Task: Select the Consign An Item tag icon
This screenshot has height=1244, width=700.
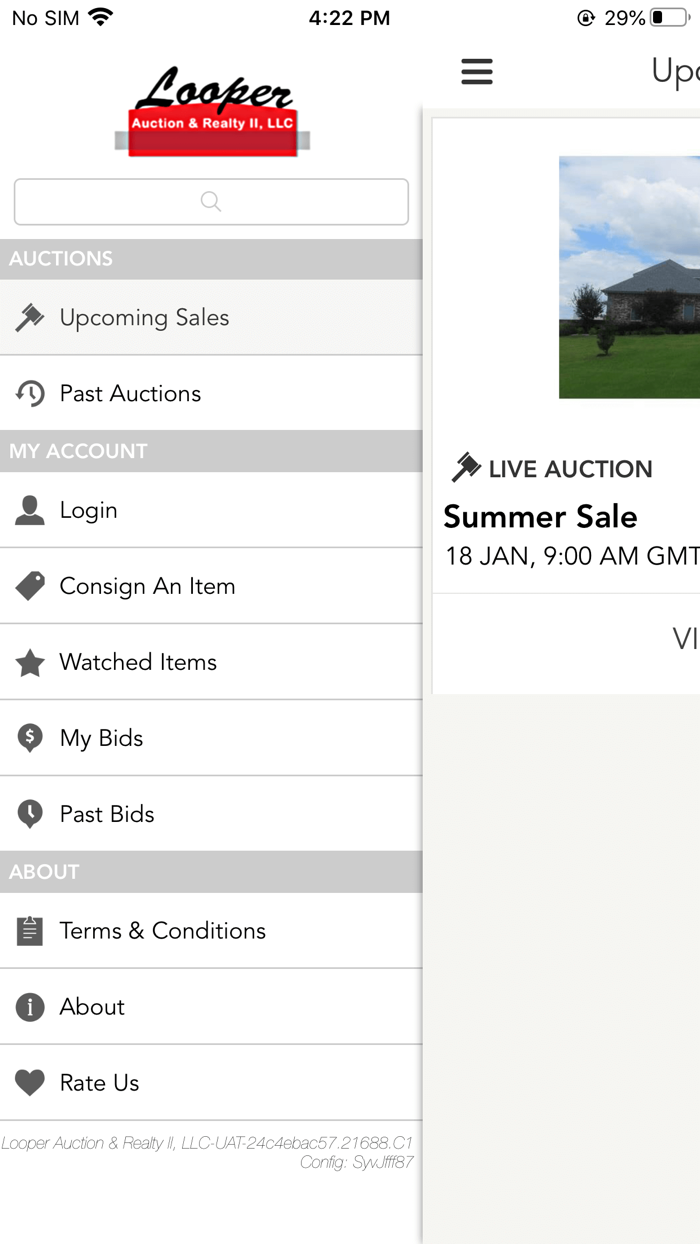Action: (x=30, y=586)
